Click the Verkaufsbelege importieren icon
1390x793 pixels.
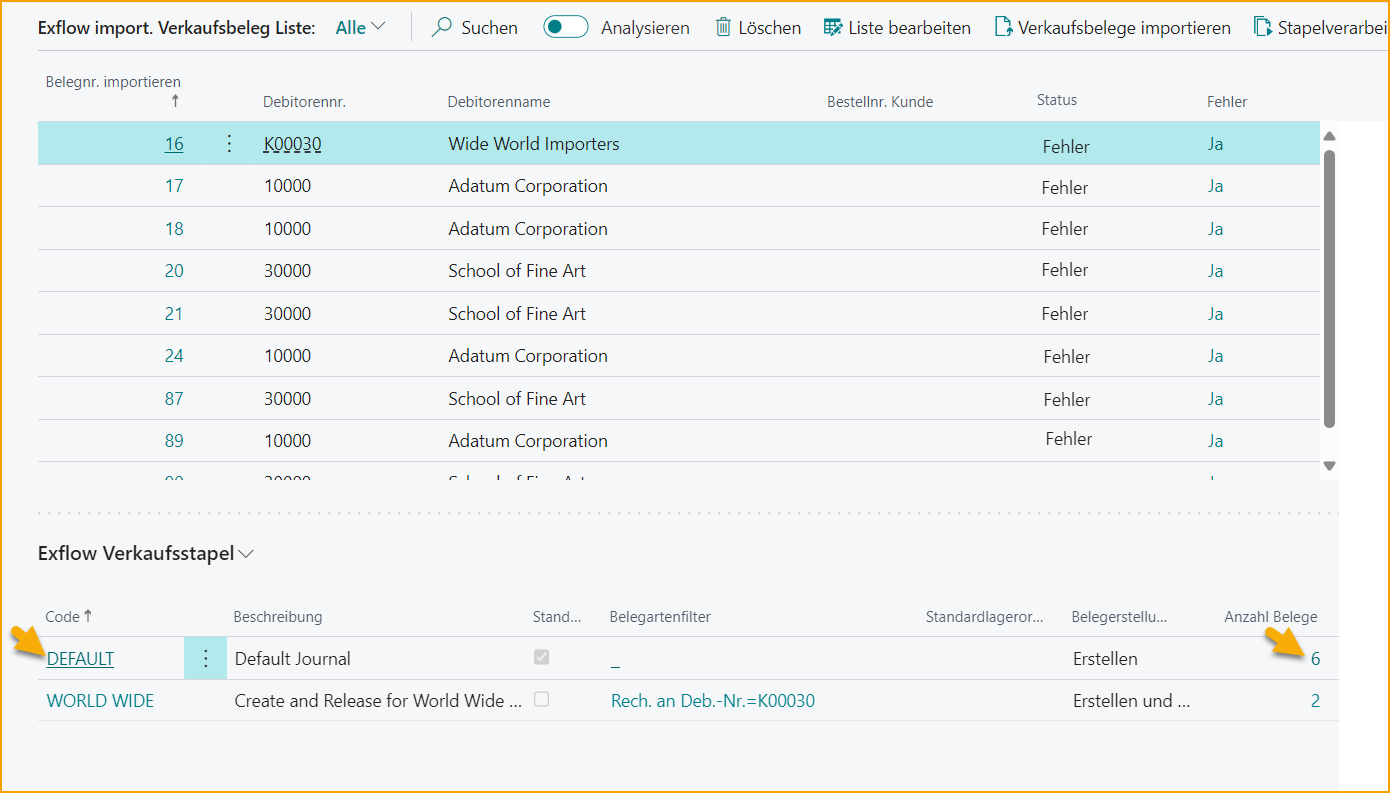(1002, 27)
